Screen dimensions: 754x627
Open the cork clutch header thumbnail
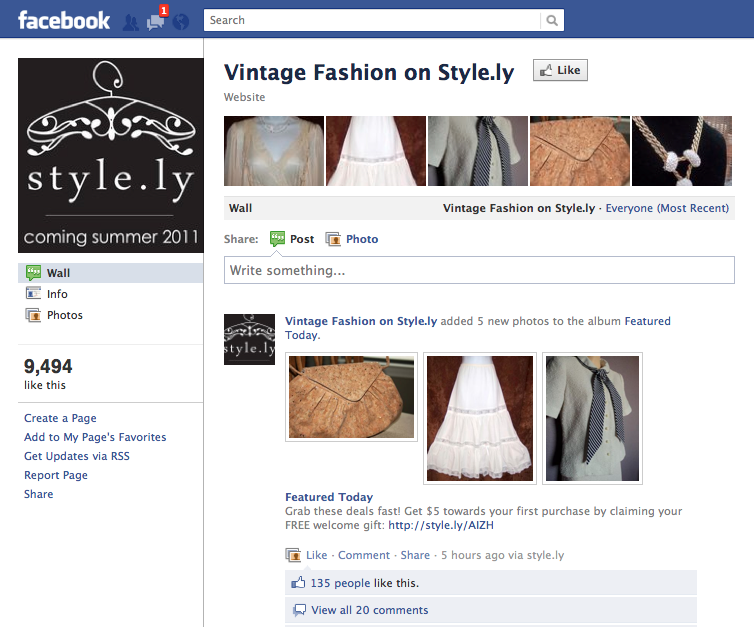click(x=580, y=151)
